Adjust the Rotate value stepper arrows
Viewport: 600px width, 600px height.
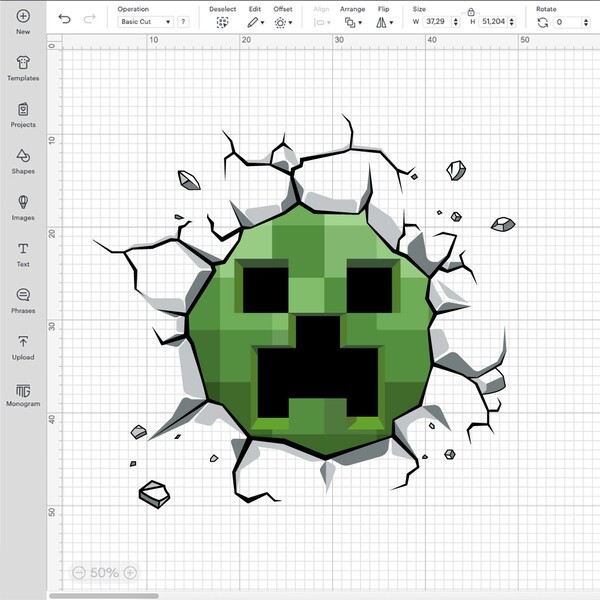[x=586, y=22]
